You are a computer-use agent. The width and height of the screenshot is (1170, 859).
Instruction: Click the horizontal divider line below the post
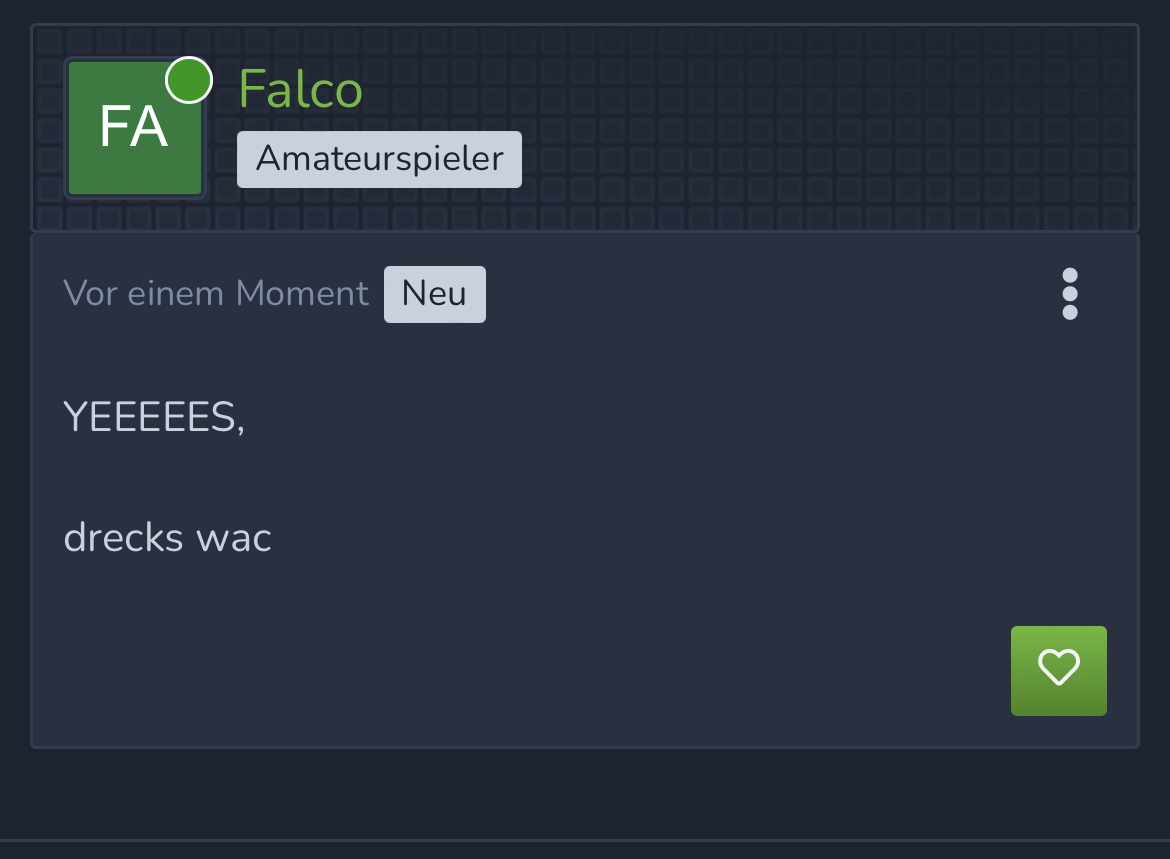585,840
